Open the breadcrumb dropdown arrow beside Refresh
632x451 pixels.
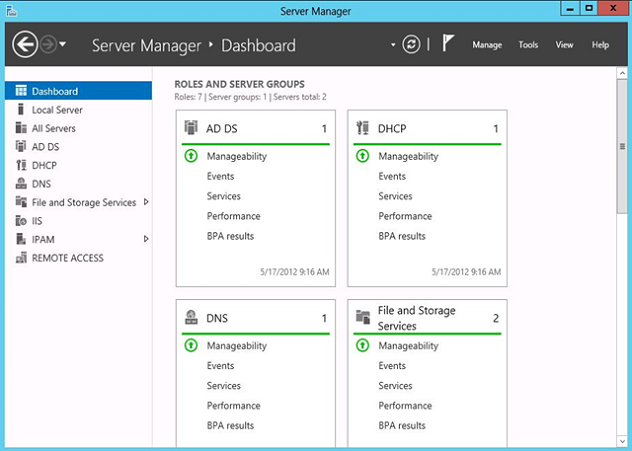click(x=393, y=45)
